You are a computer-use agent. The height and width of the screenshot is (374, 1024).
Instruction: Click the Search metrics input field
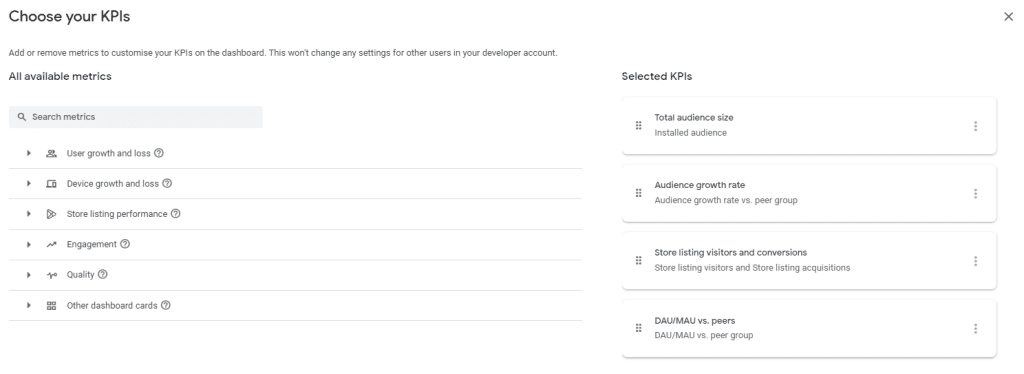pos(136,117)
